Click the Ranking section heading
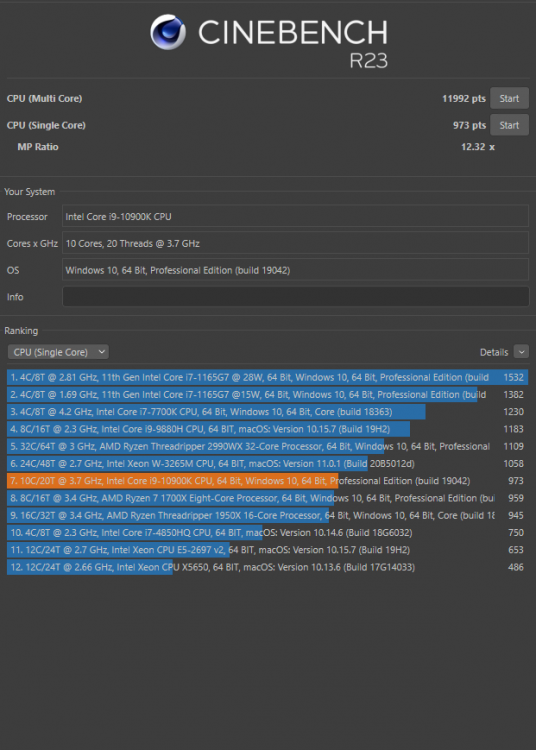 [21, 331]
